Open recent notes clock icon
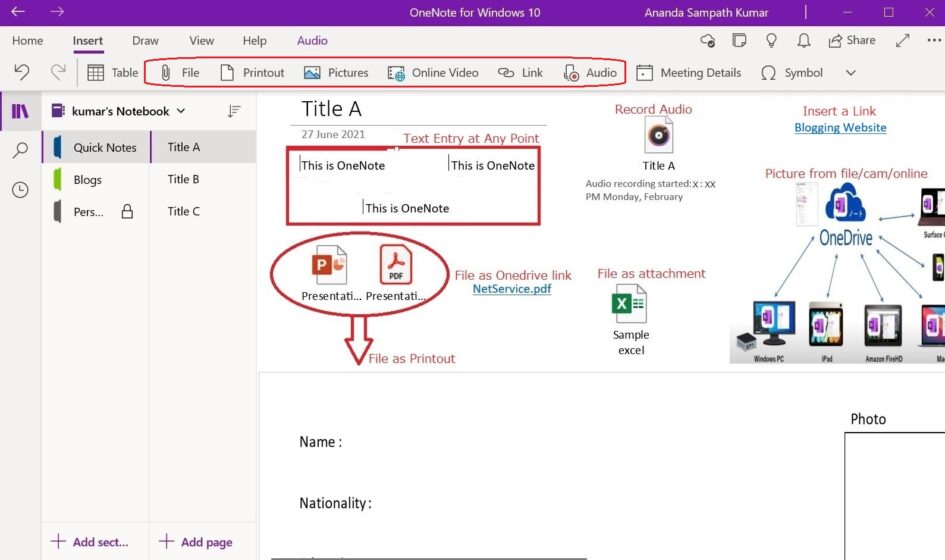945x560 pixels. (20, 190)
